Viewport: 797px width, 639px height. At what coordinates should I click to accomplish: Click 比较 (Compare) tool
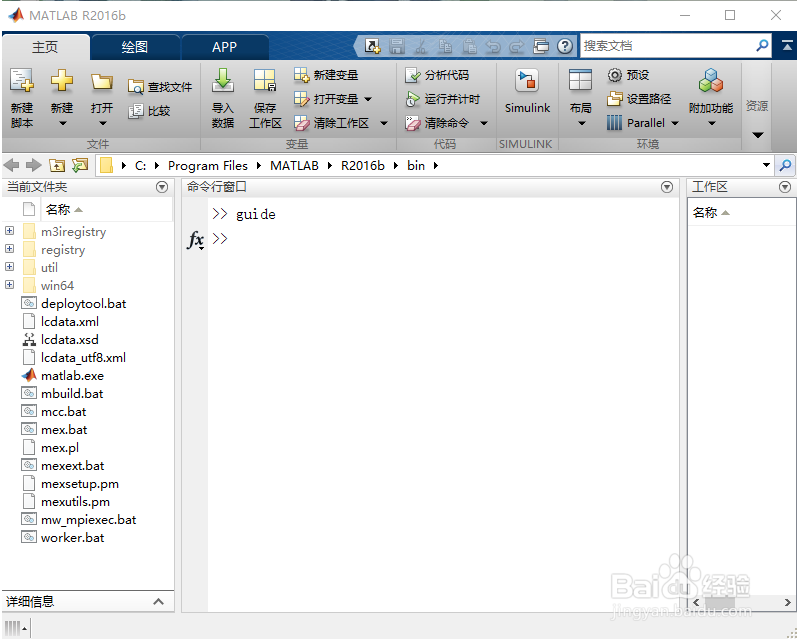point(149,111)
